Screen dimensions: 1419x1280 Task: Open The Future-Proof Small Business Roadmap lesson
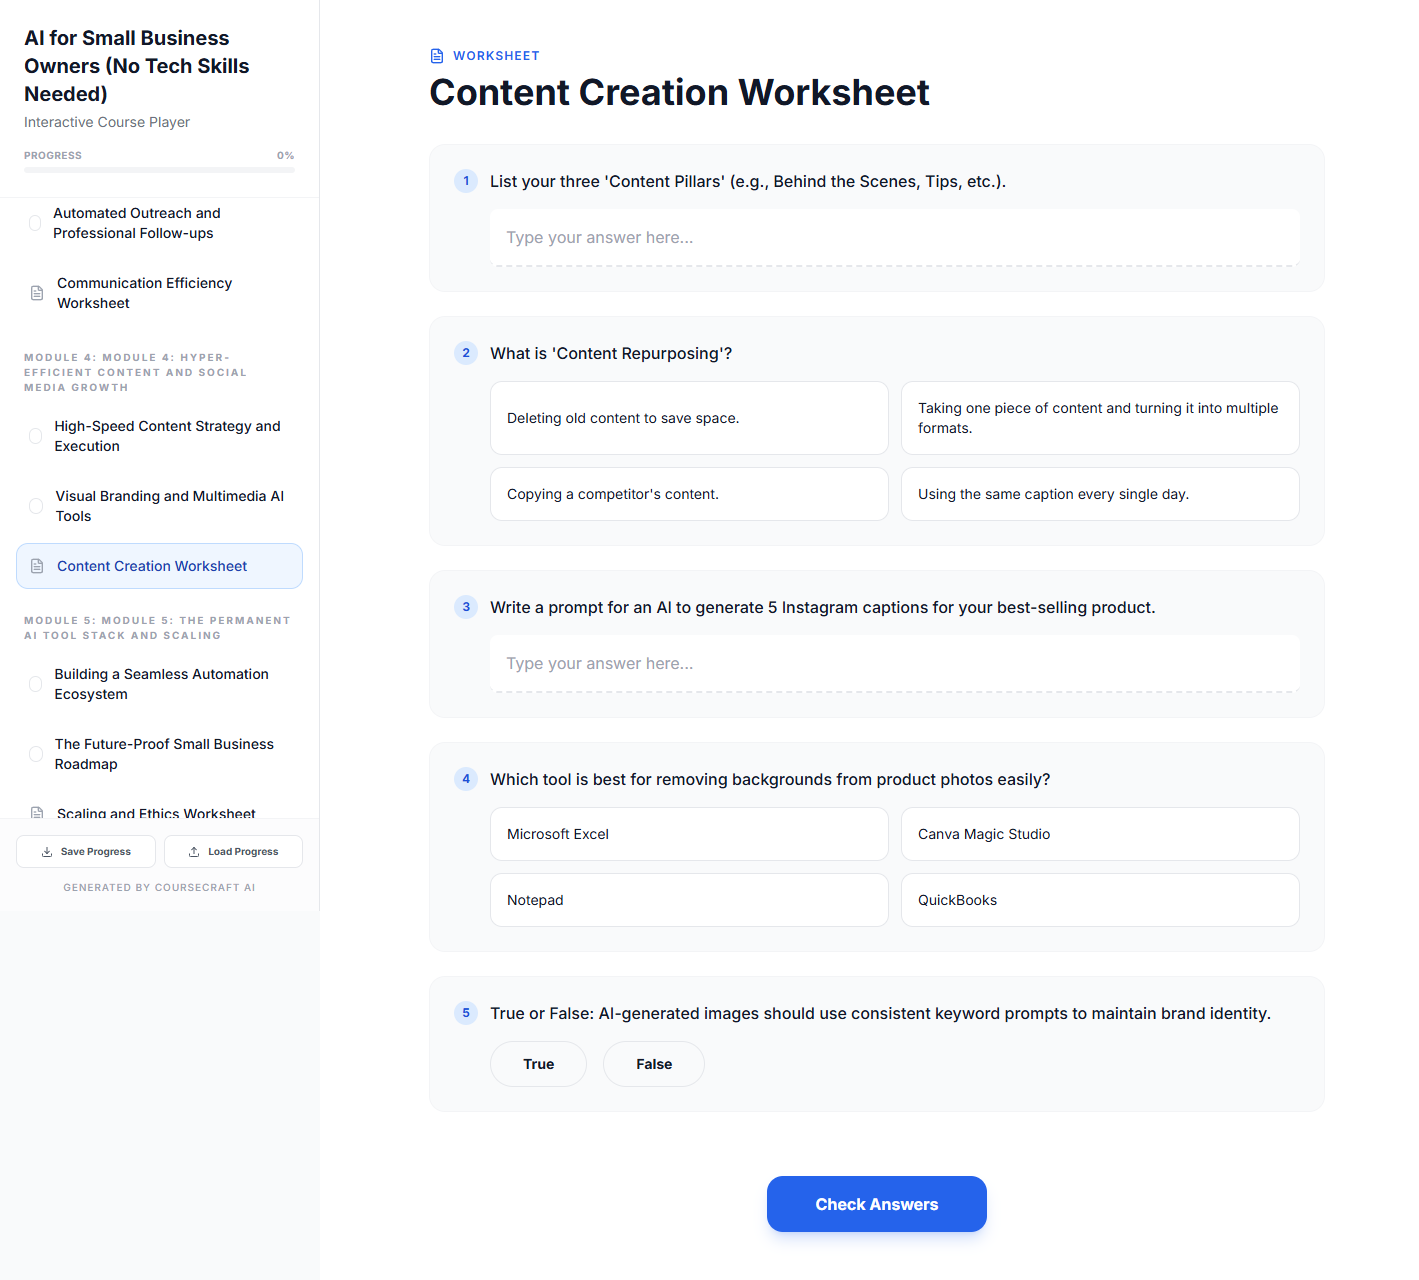click(x=164, y=754)
